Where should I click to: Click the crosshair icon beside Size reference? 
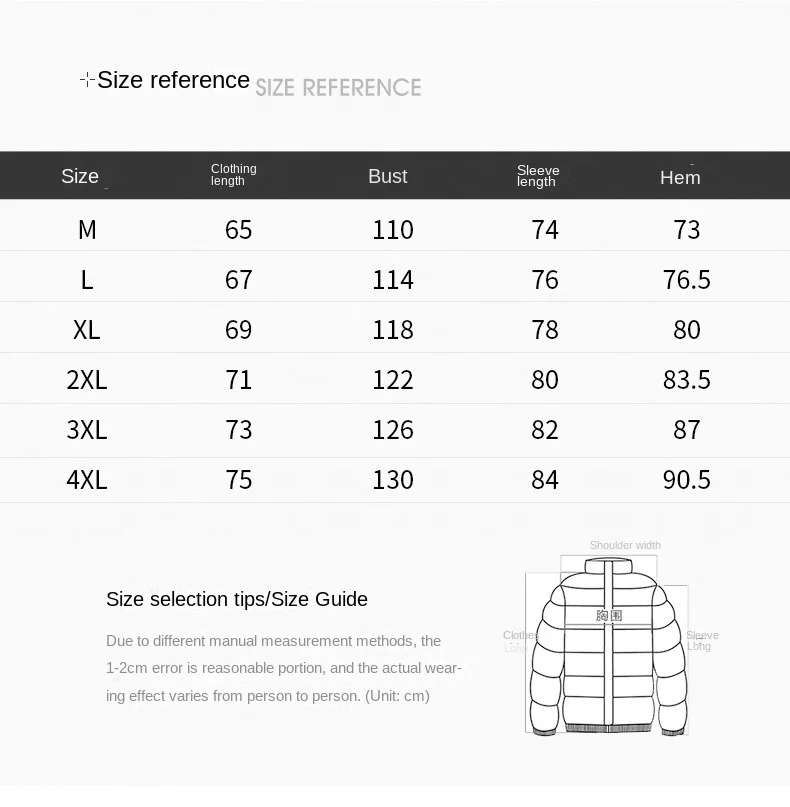[87, 80]
